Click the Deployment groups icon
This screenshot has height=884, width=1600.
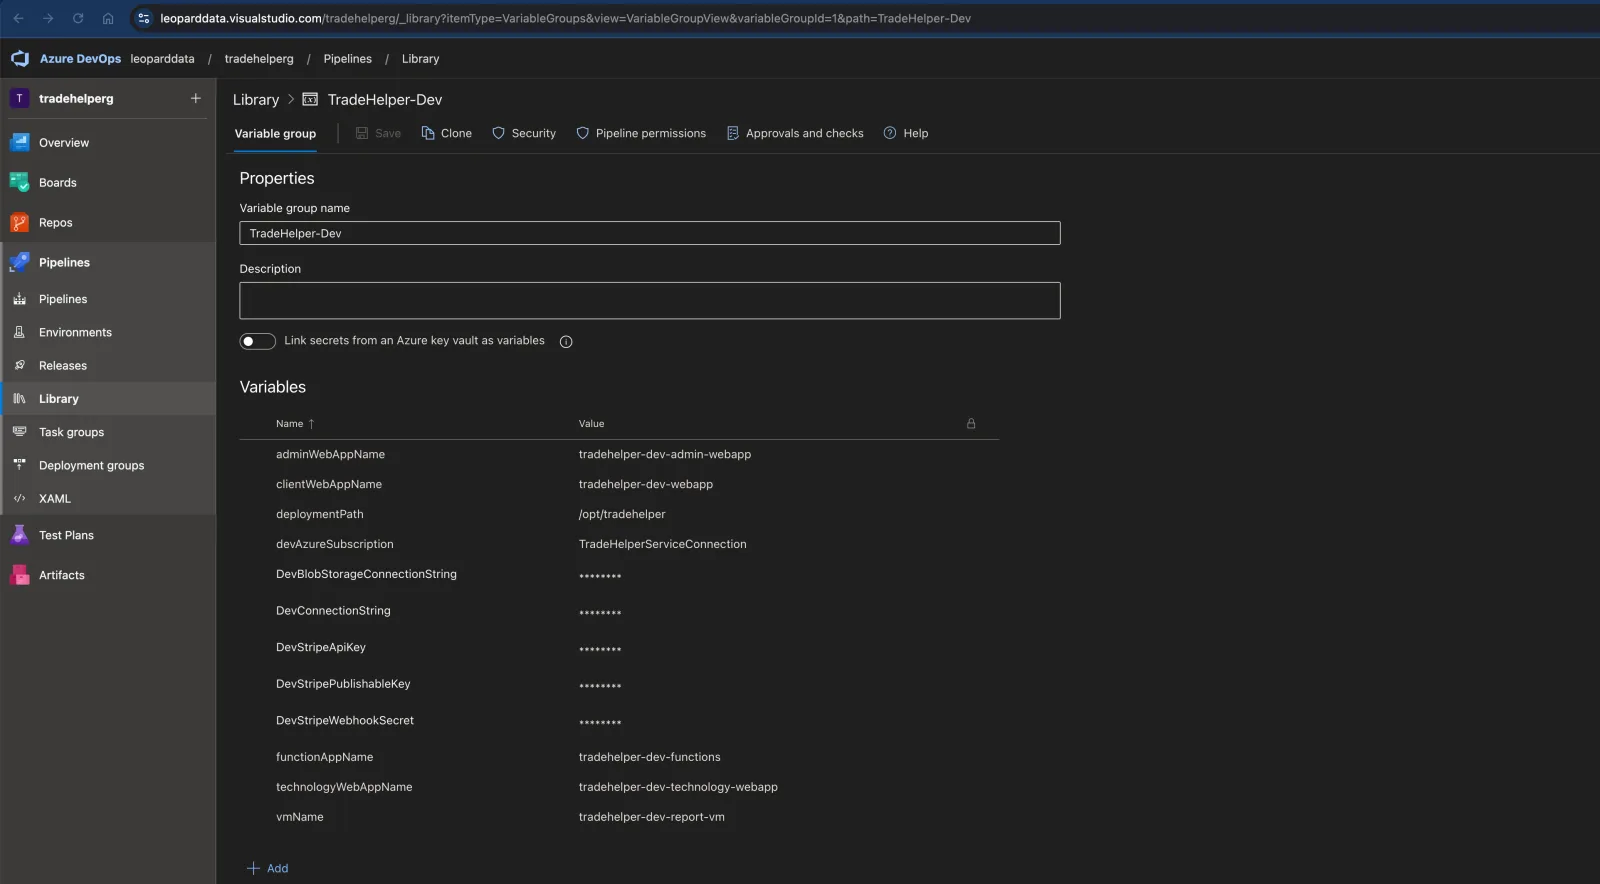coord(19,465)
